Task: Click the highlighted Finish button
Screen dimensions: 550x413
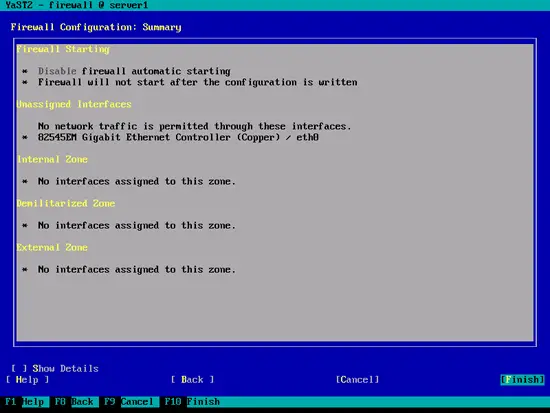Action: (x=522, y=380)
